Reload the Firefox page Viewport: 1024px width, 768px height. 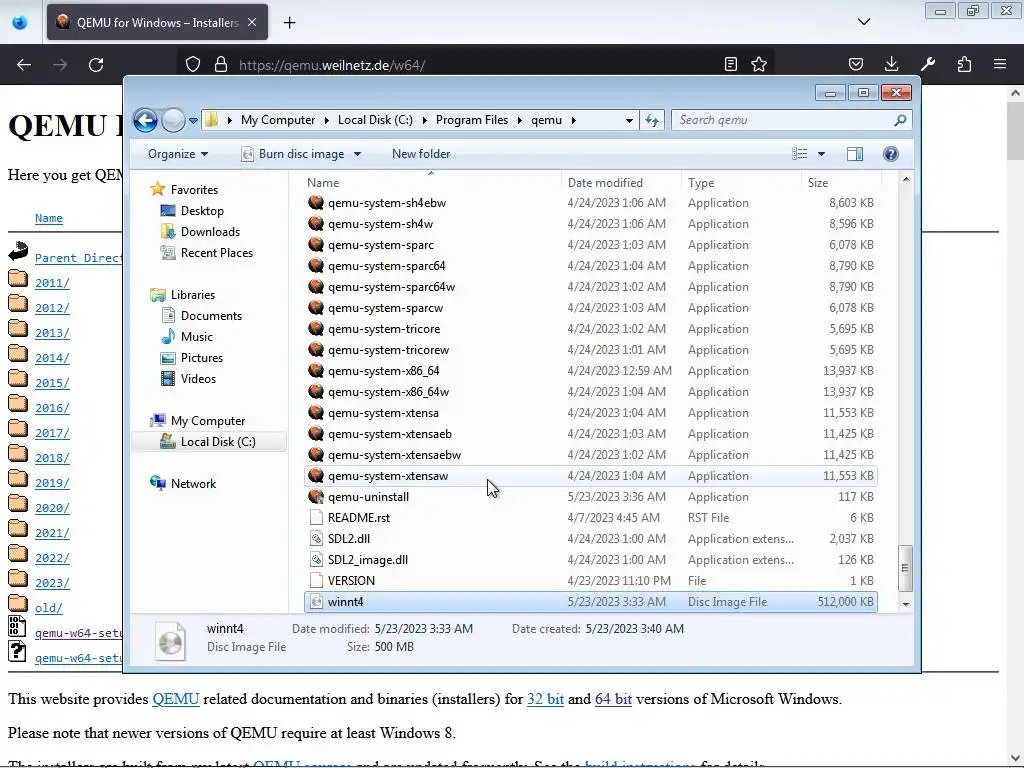tap(96, 65)
